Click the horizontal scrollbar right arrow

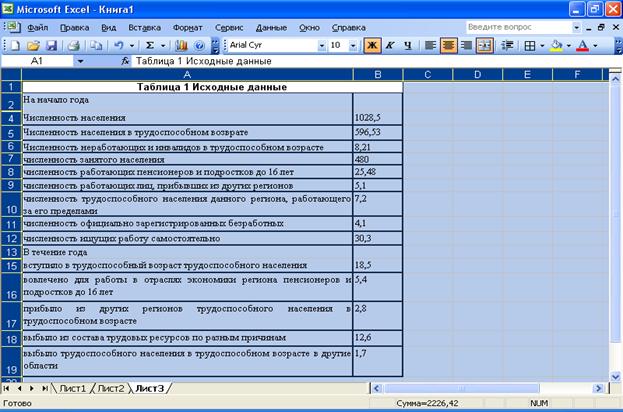(x=598, y=388)
